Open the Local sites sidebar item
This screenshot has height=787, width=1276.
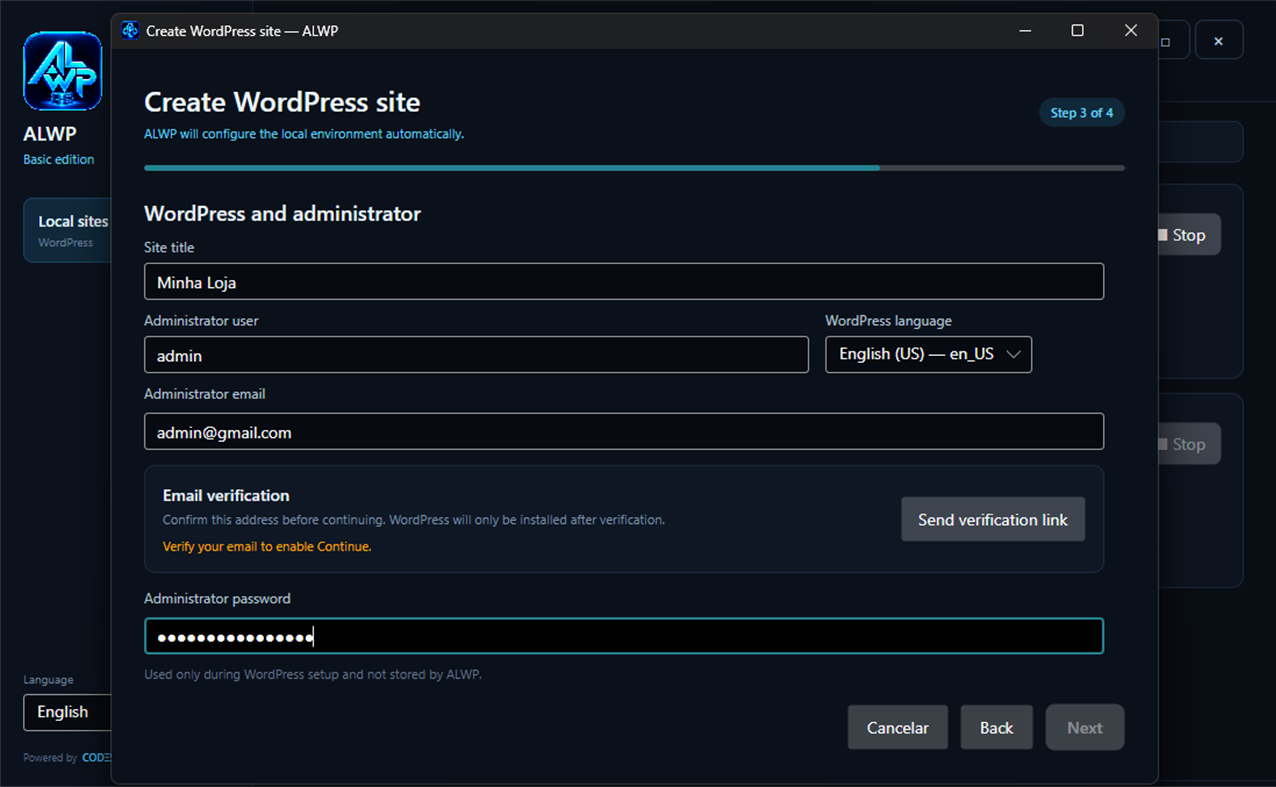[x=68, y=230]
